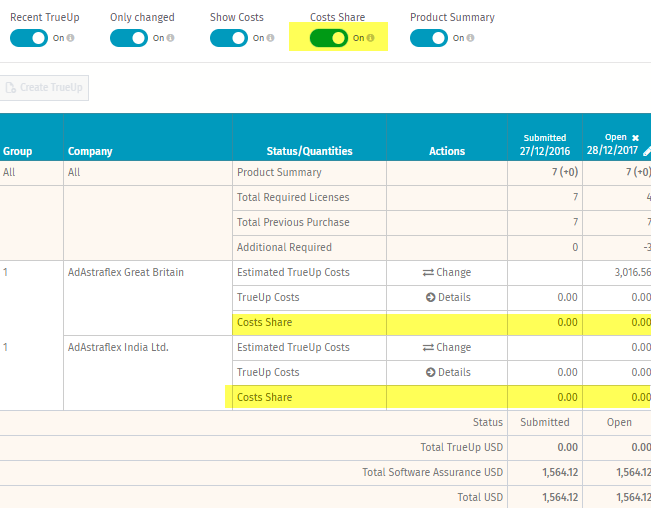Click the info icon beside Product Summary toggle
651x508 pixels.
(470, 38)
